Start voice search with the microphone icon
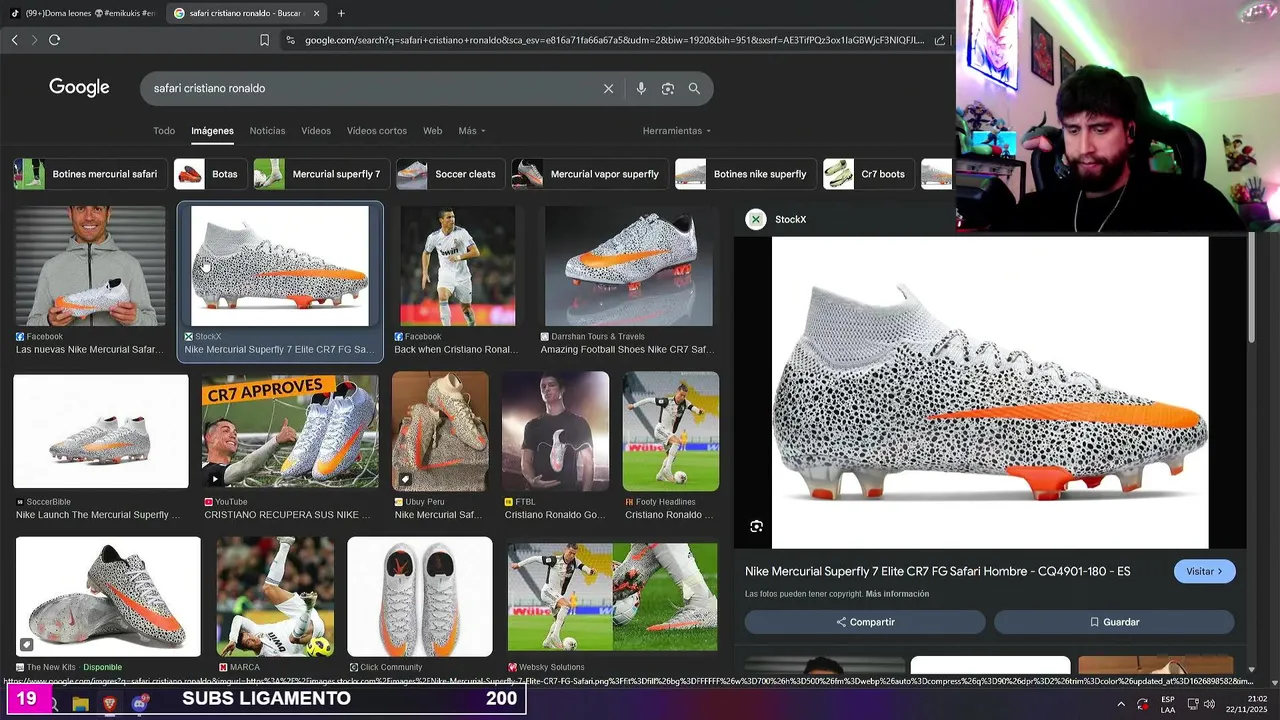Viewport: 1280px width, 720px height. pyautogui.click(x=641, y=89)
